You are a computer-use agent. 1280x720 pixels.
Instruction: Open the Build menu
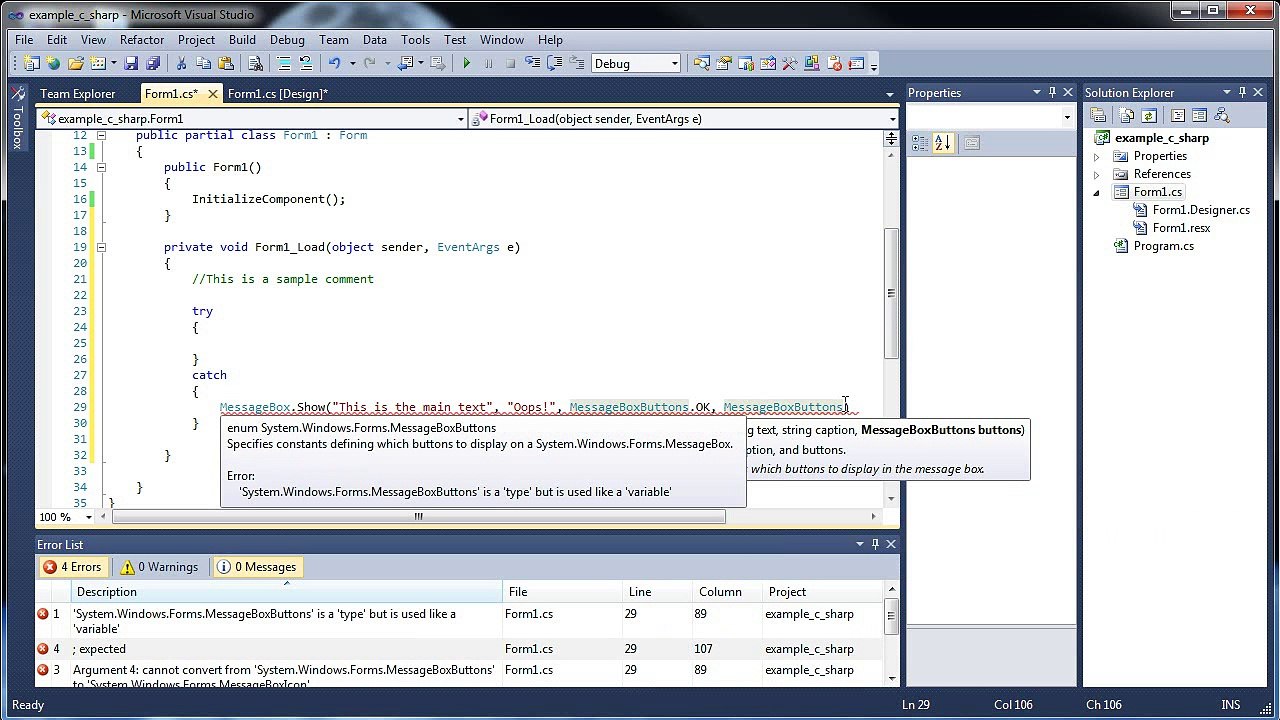(x=242, y=40)
